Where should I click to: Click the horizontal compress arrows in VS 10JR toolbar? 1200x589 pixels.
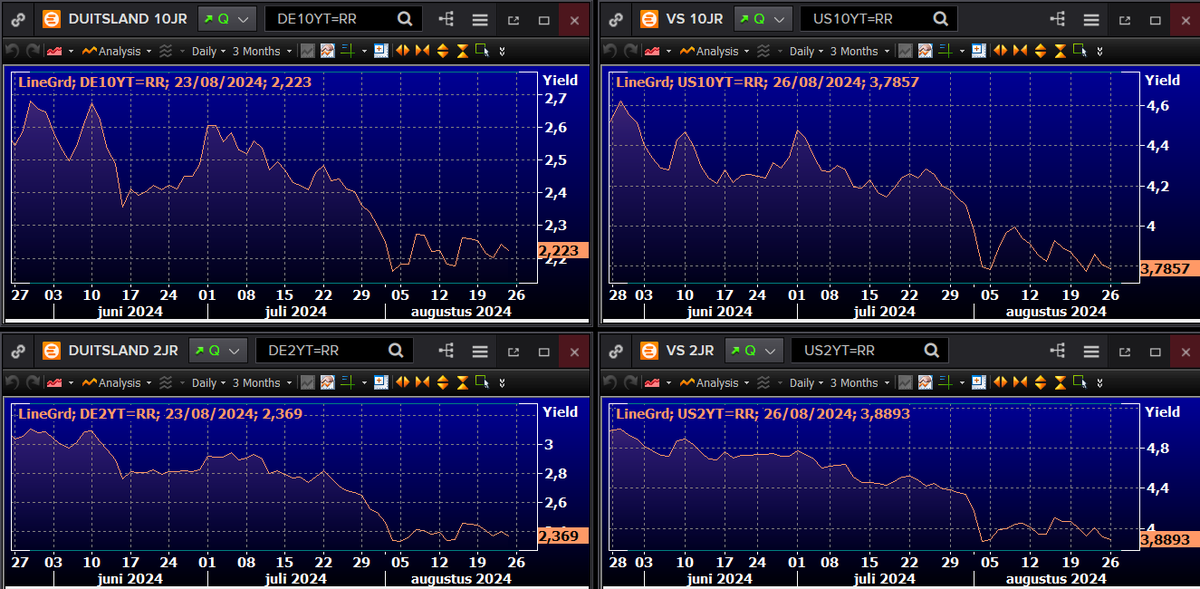(1020, 51)
